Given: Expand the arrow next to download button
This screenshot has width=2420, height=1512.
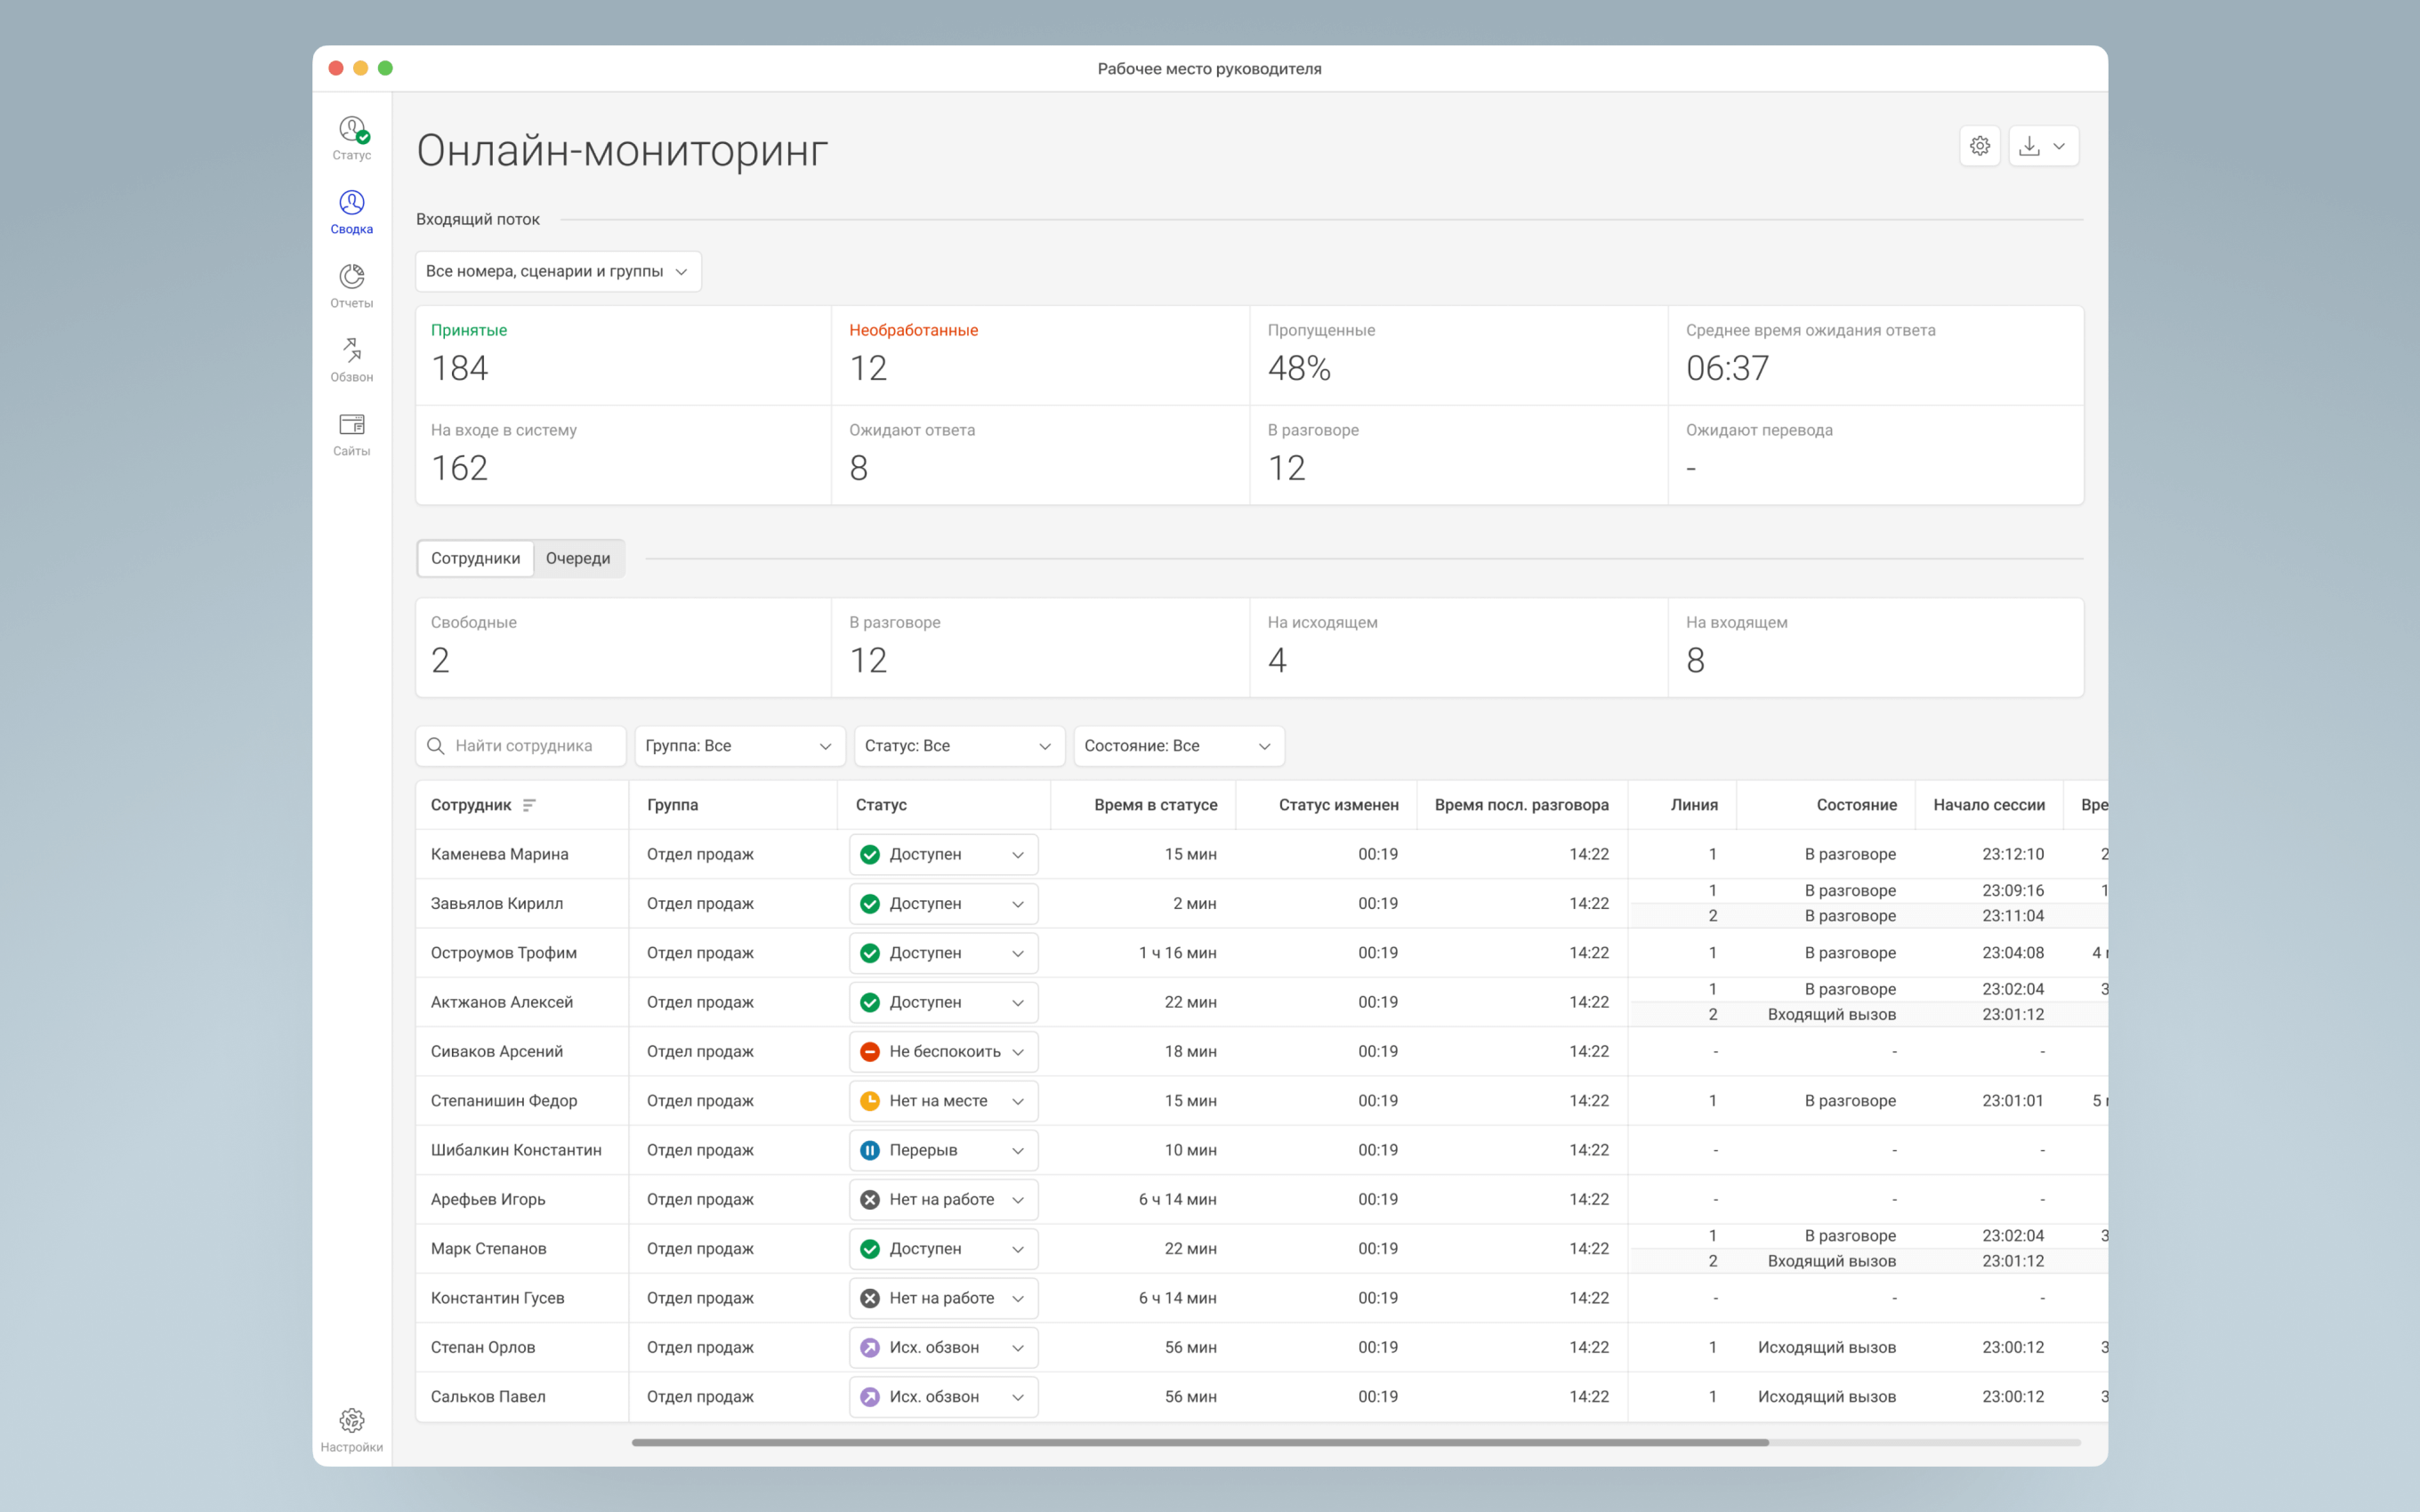Looking at the screenshot, I should 2060,146.
